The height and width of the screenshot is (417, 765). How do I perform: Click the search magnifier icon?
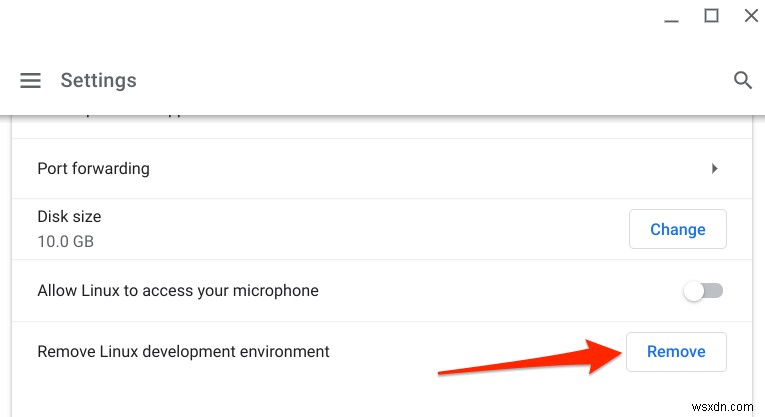742,80
